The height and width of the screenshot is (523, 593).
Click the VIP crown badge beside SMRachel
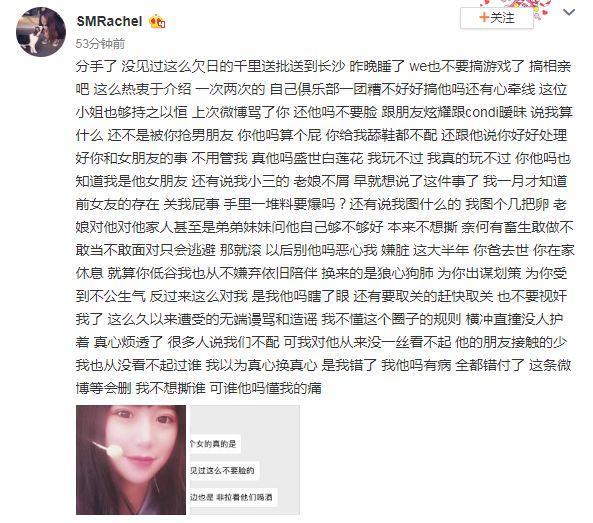[157, 22]
